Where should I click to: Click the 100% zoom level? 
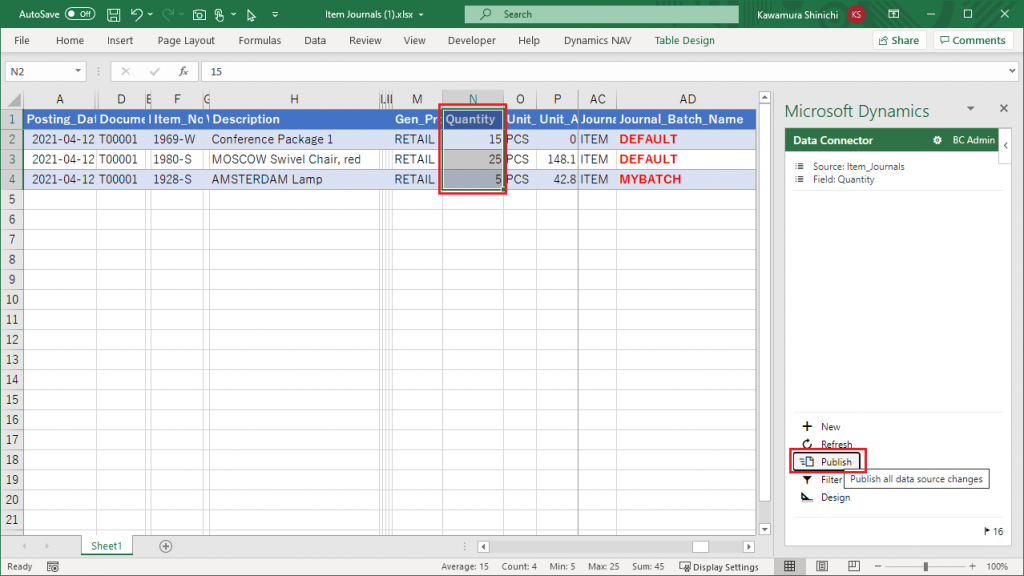997,566
